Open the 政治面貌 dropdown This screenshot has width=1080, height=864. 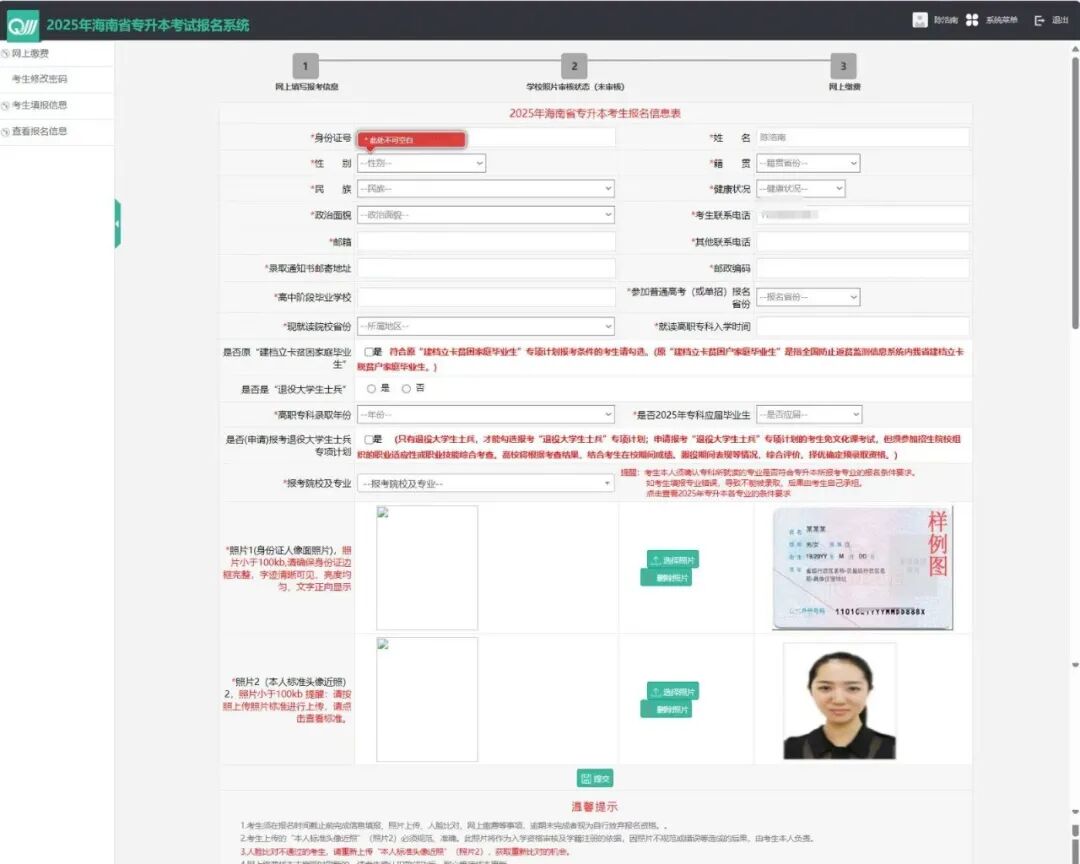click(486, 215)
